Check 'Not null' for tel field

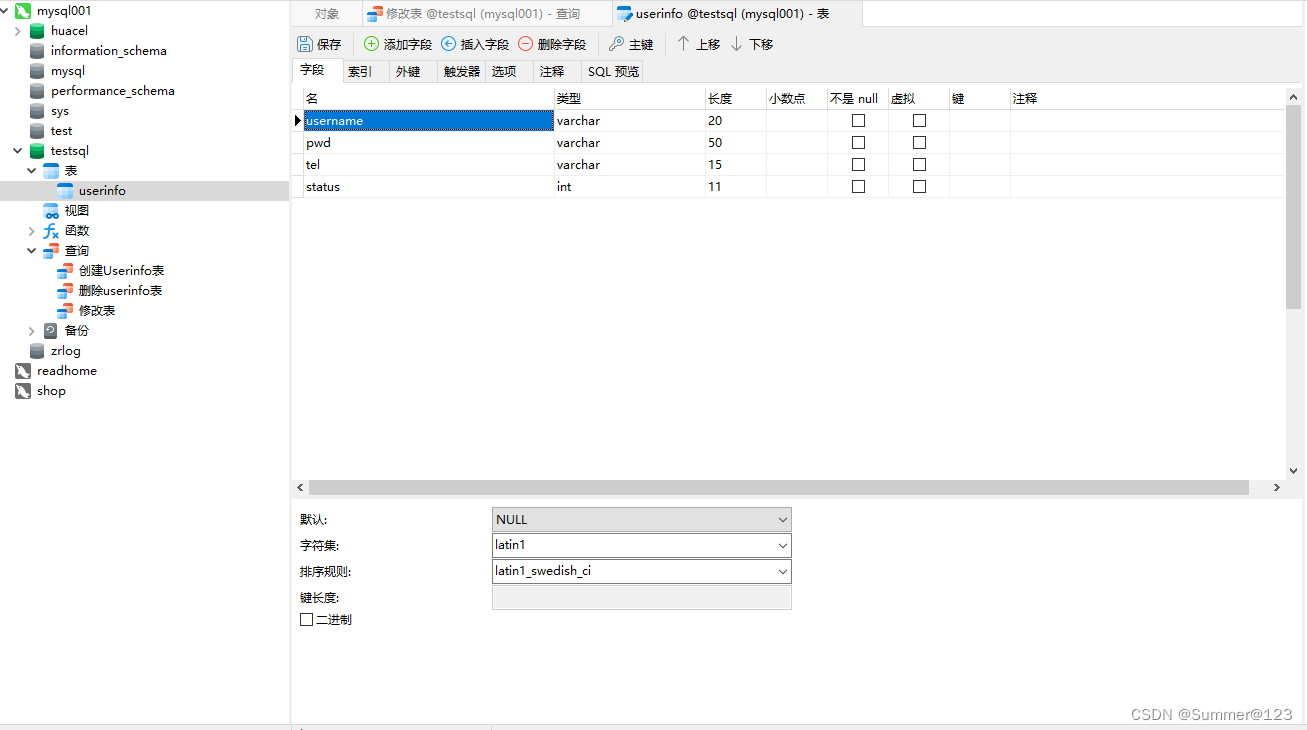[x=858, y=164]
